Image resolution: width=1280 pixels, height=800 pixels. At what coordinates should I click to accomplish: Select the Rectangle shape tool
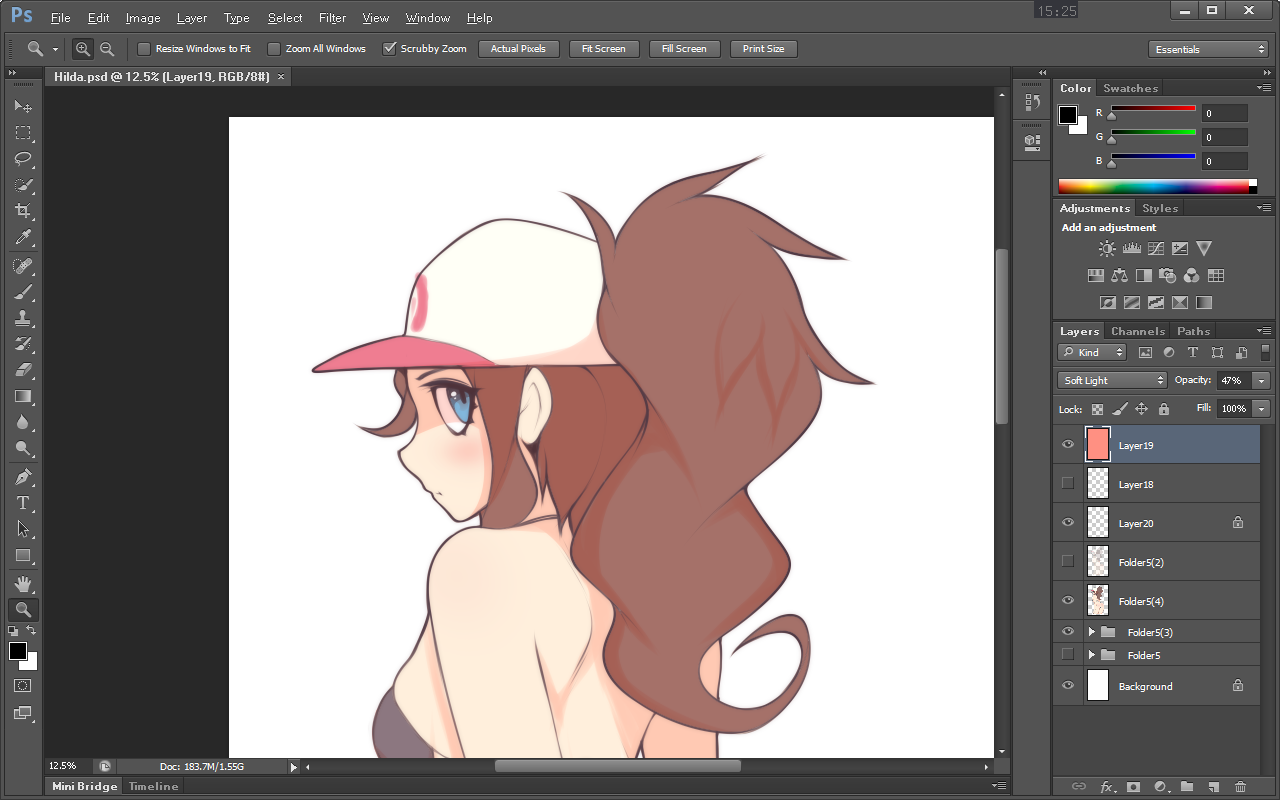point(22,556)
